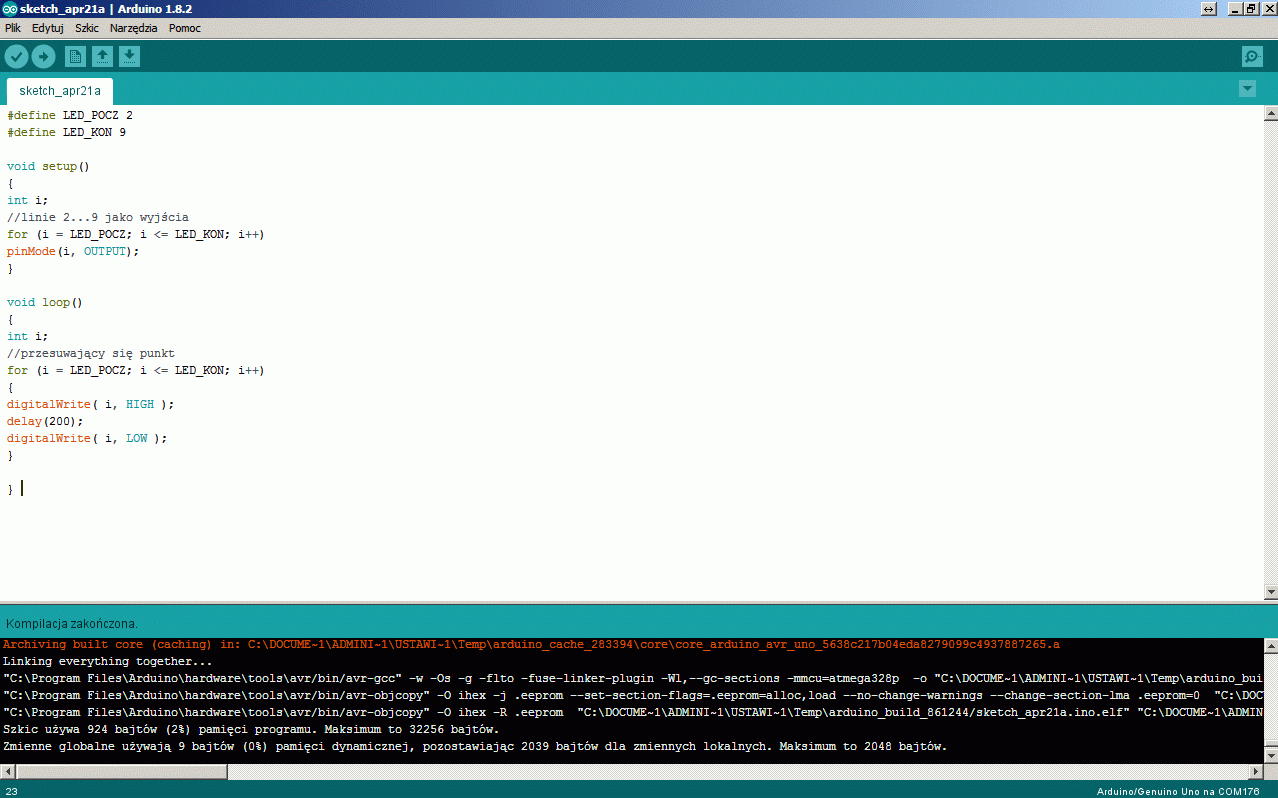Select the sketch_apr21a tab
Image resolution: width=1278 pixels, height=798 pixels.
(60, 90)
